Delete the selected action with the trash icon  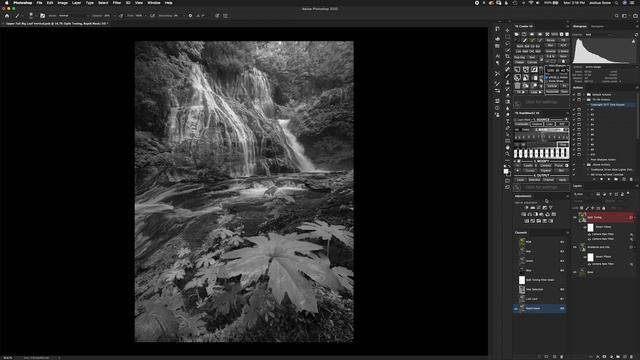[631, 179]
